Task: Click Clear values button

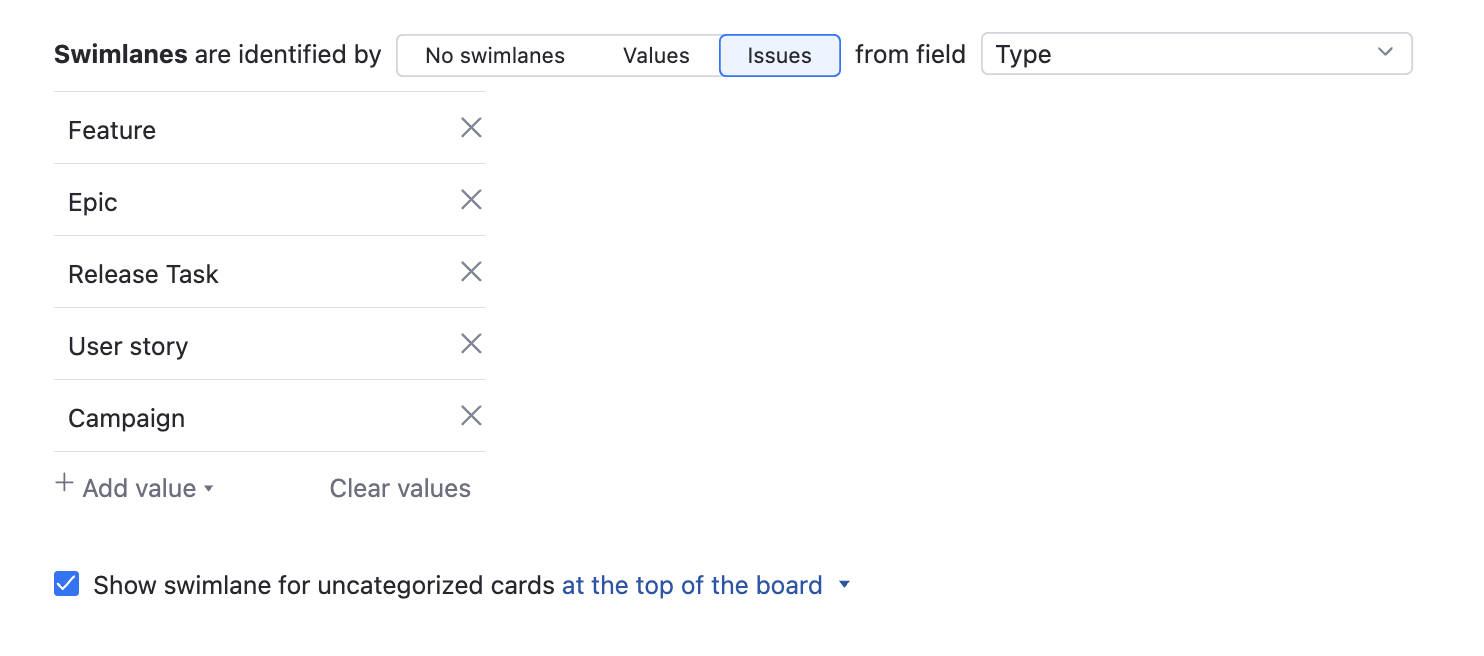Action: click(400, 488)
